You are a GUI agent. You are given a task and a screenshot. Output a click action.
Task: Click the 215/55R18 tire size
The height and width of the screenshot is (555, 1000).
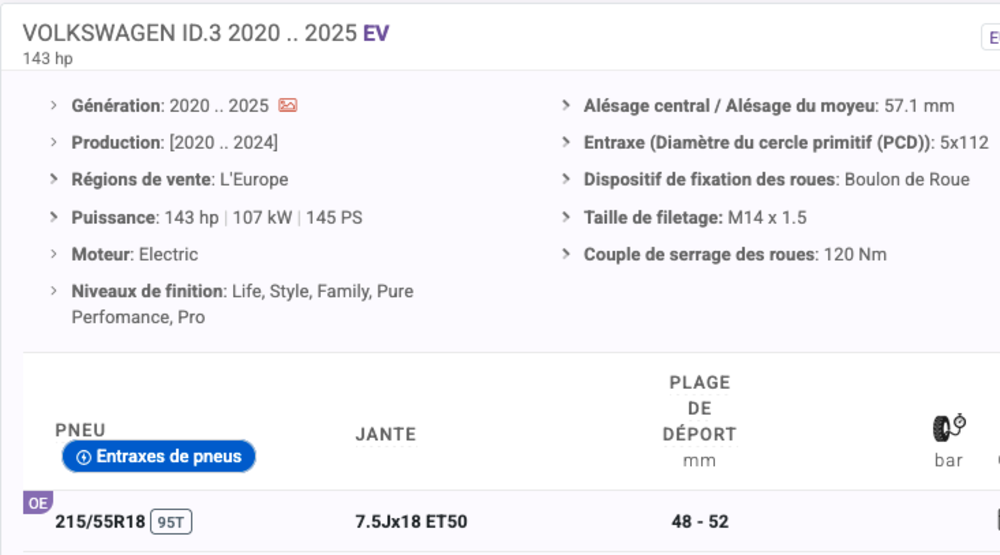coord(100,521)
